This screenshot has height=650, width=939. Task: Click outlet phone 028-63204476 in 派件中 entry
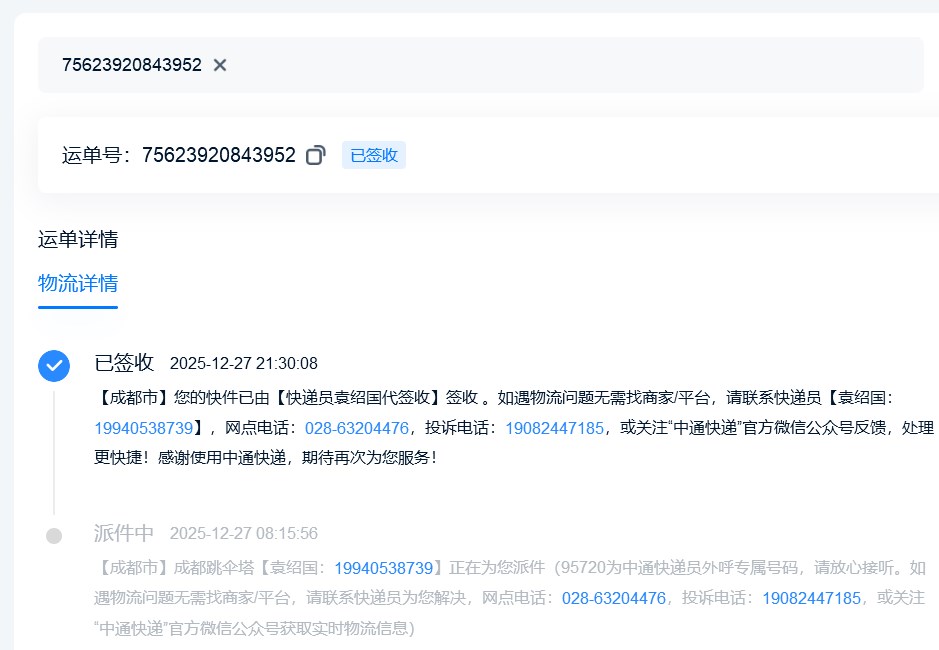(613, 598)
